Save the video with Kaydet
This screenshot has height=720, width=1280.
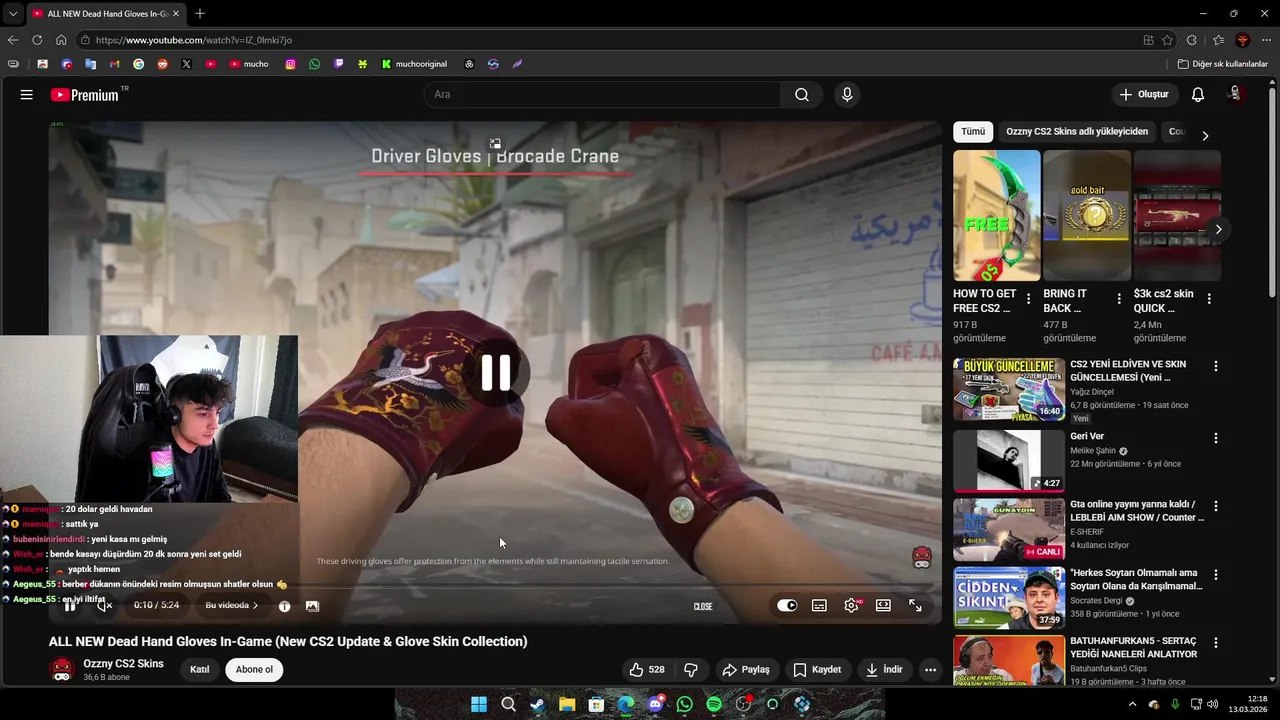tap(817, 670)
